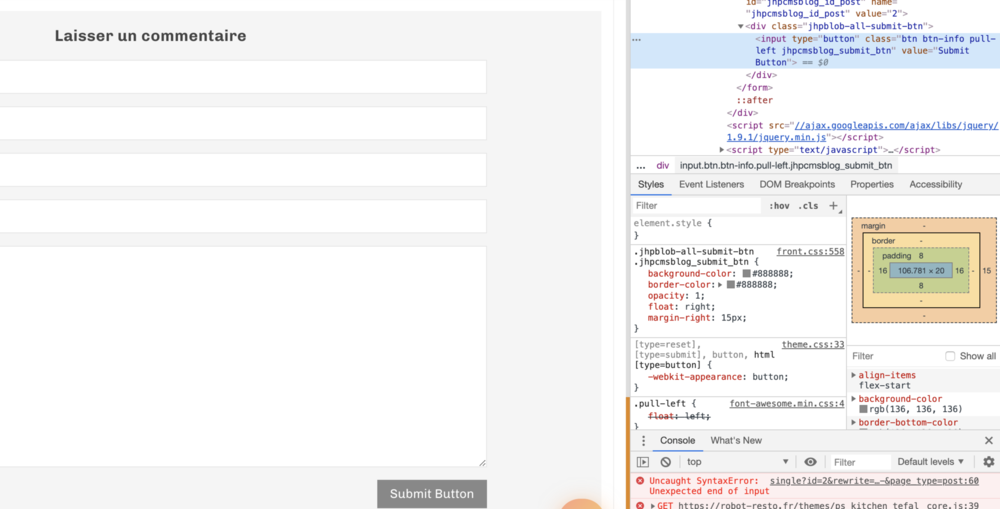Click the rgb(136, 136, 136) computed color swatch
The height and width of the screenshot is (509, 1000).
pos(863,409)
